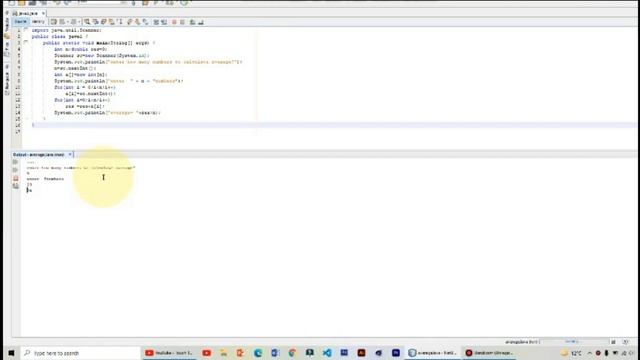Image resolution: width=640 pixels, height=360 pixels.
Task: Click the second run arrow in Output panel
Action: [x=16, y=170]
